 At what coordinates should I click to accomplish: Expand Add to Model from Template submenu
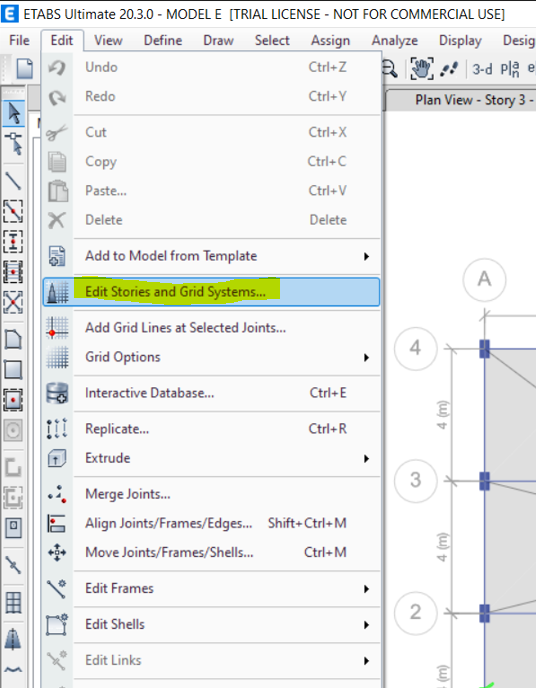(x=211, y=256)
